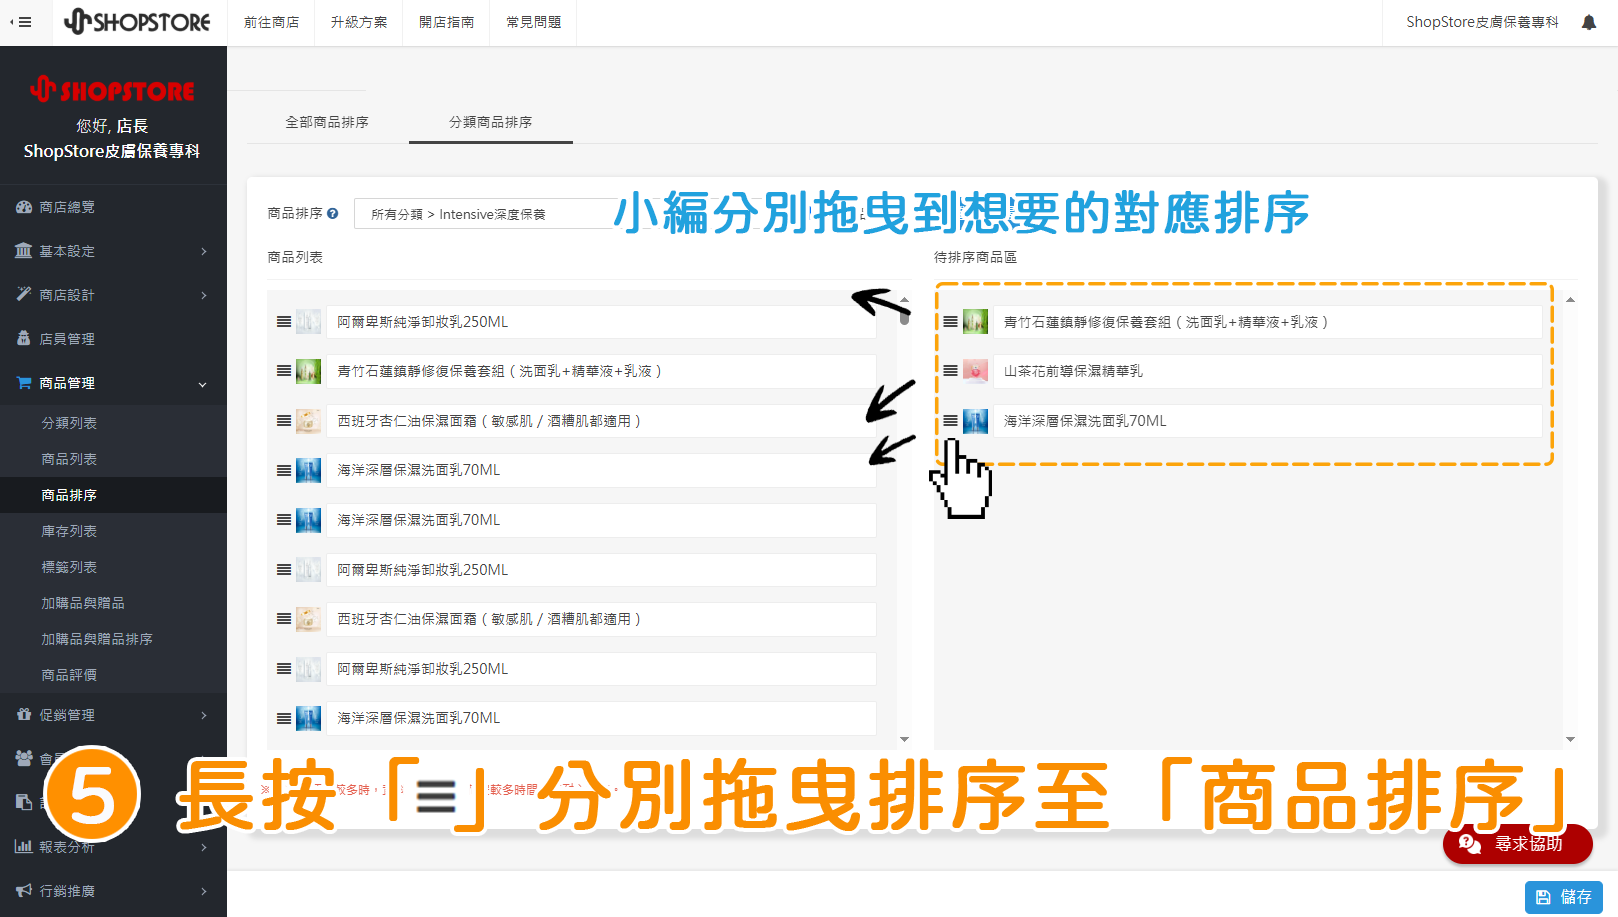The height and width of the screenshot is (917, 1618).
Task: Click drag handle of 青竹石蓮 row in 商品列表 panel
Action: click(x=284, y=371)
